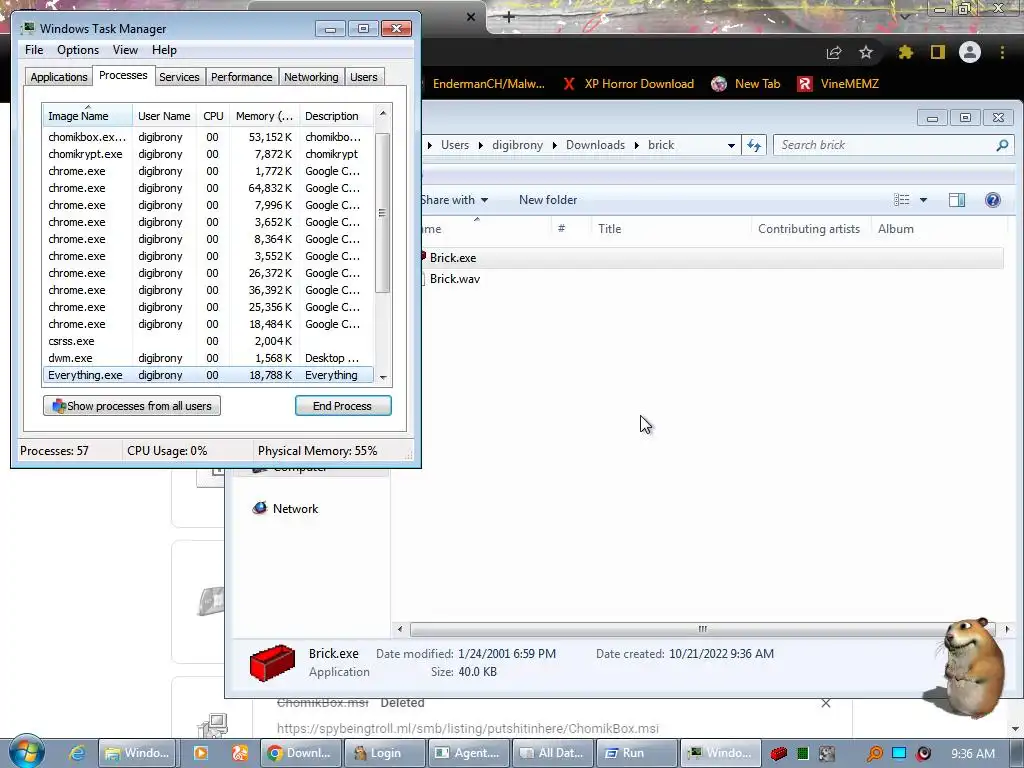Open the Performance tab
Screen dimensions: 1024x768
[242, 77]
